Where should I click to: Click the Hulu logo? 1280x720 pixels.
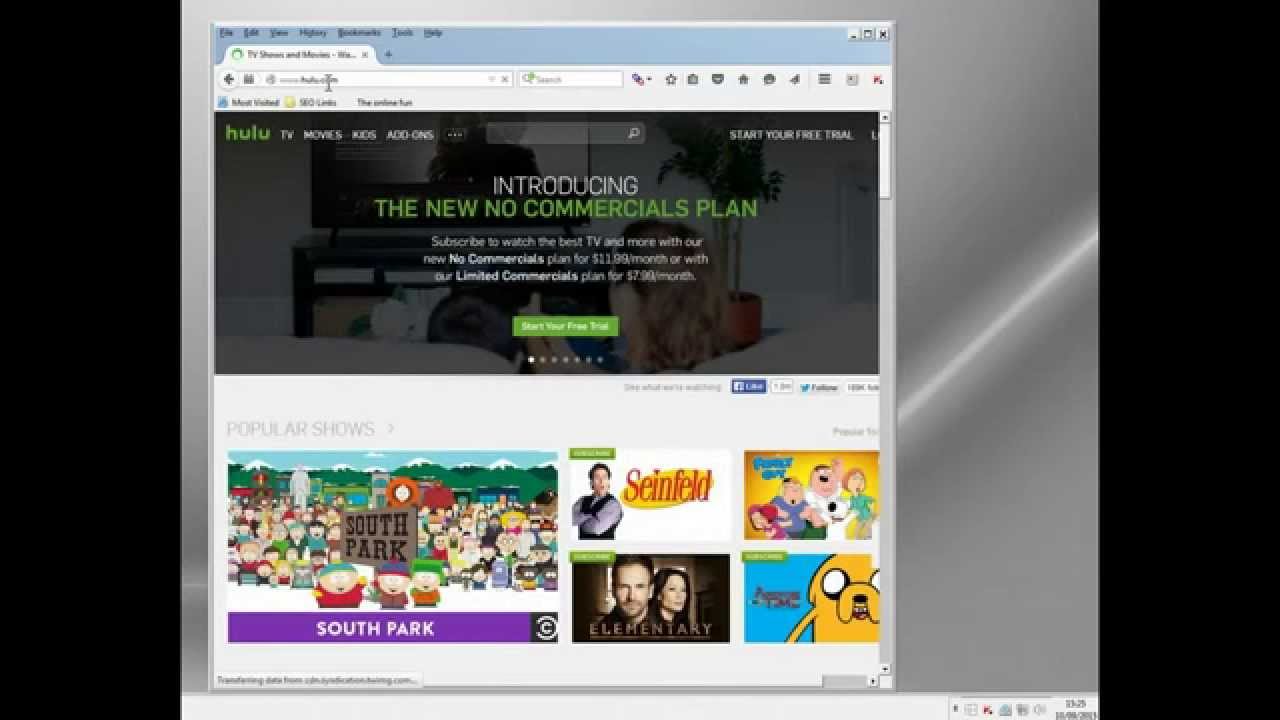(247, 132)
